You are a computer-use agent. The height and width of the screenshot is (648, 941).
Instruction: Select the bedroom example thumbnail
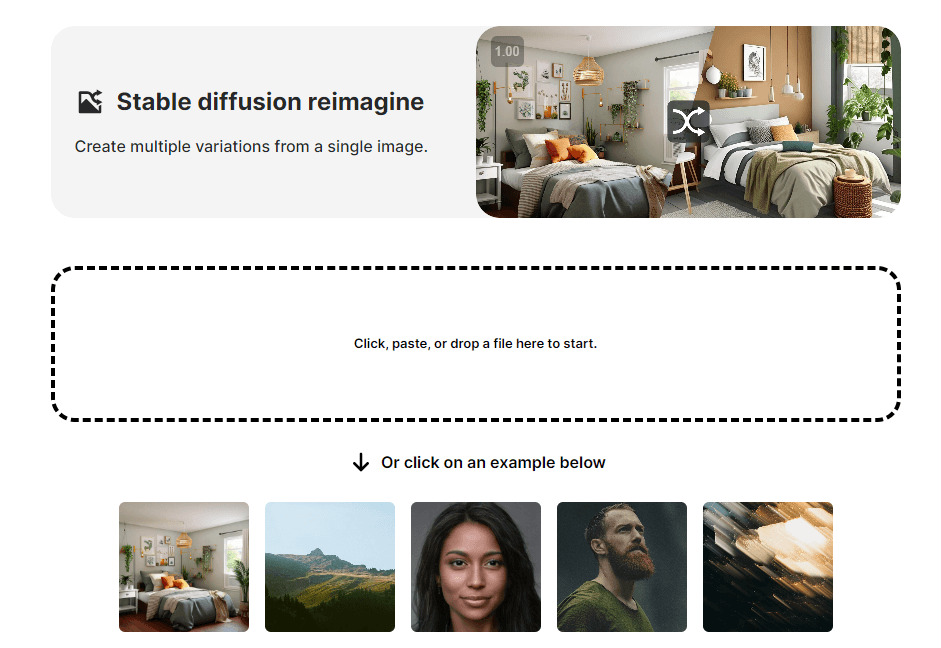pyautogui.click(x=184, y=567)
